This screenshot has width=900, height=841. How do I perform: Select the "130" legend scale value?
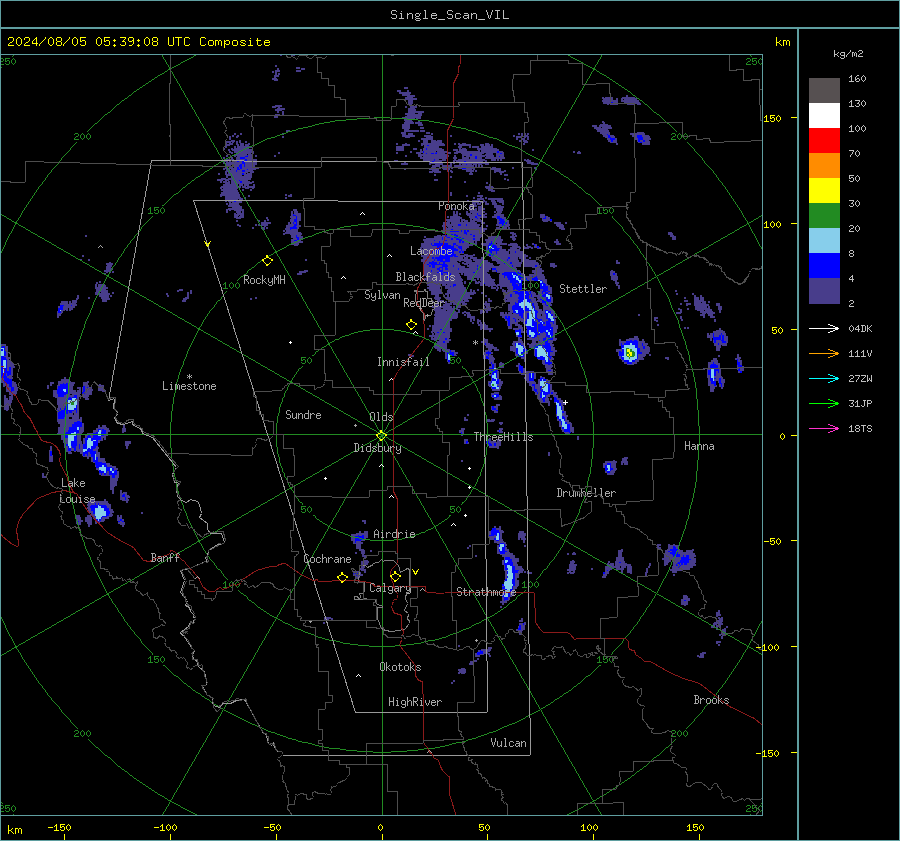(857, 104)
